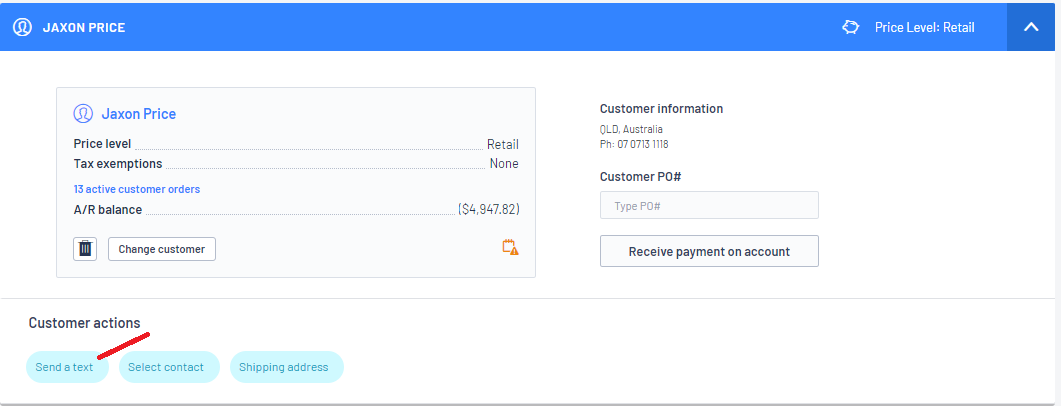Collapse the customer panel with the chevron
The height and width of the screenshot is (406, 1061).
coord(1031,27)
